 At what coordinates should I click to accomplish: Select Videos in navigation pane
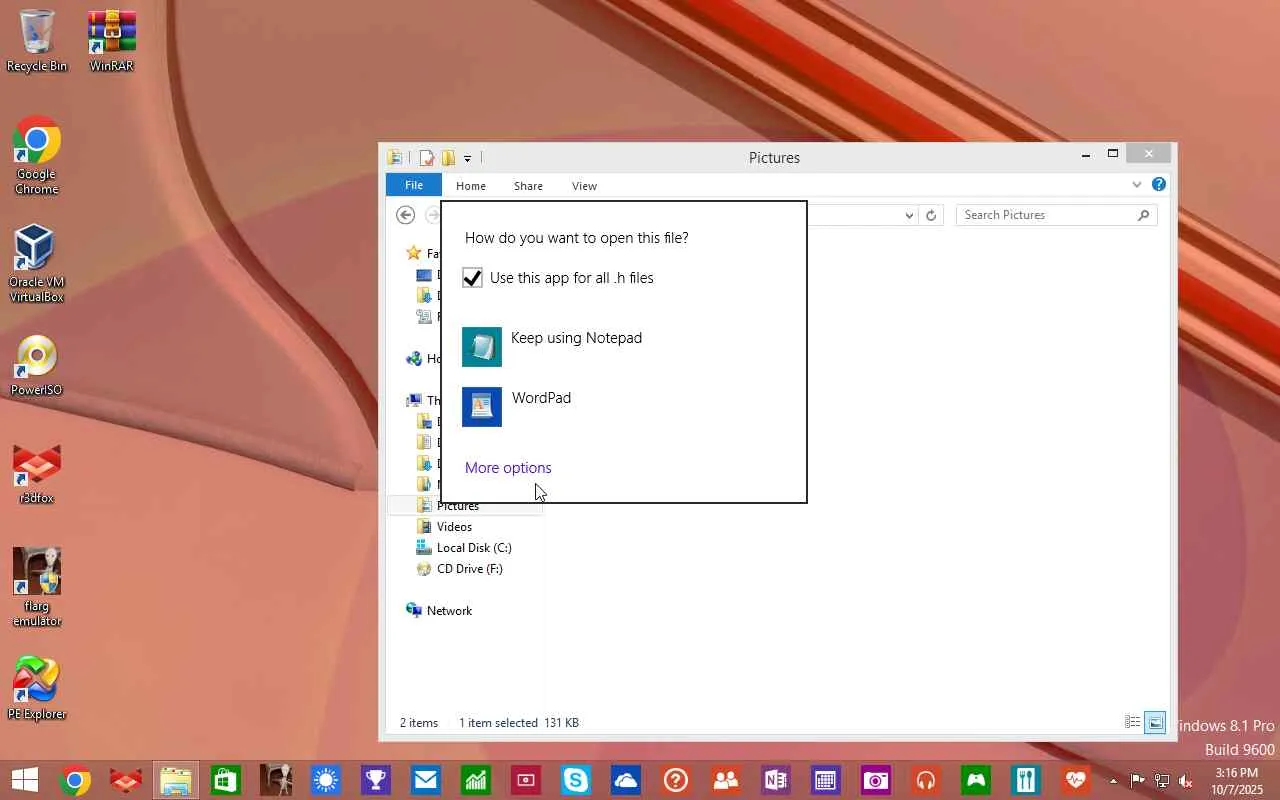click(x=454, y=527)
